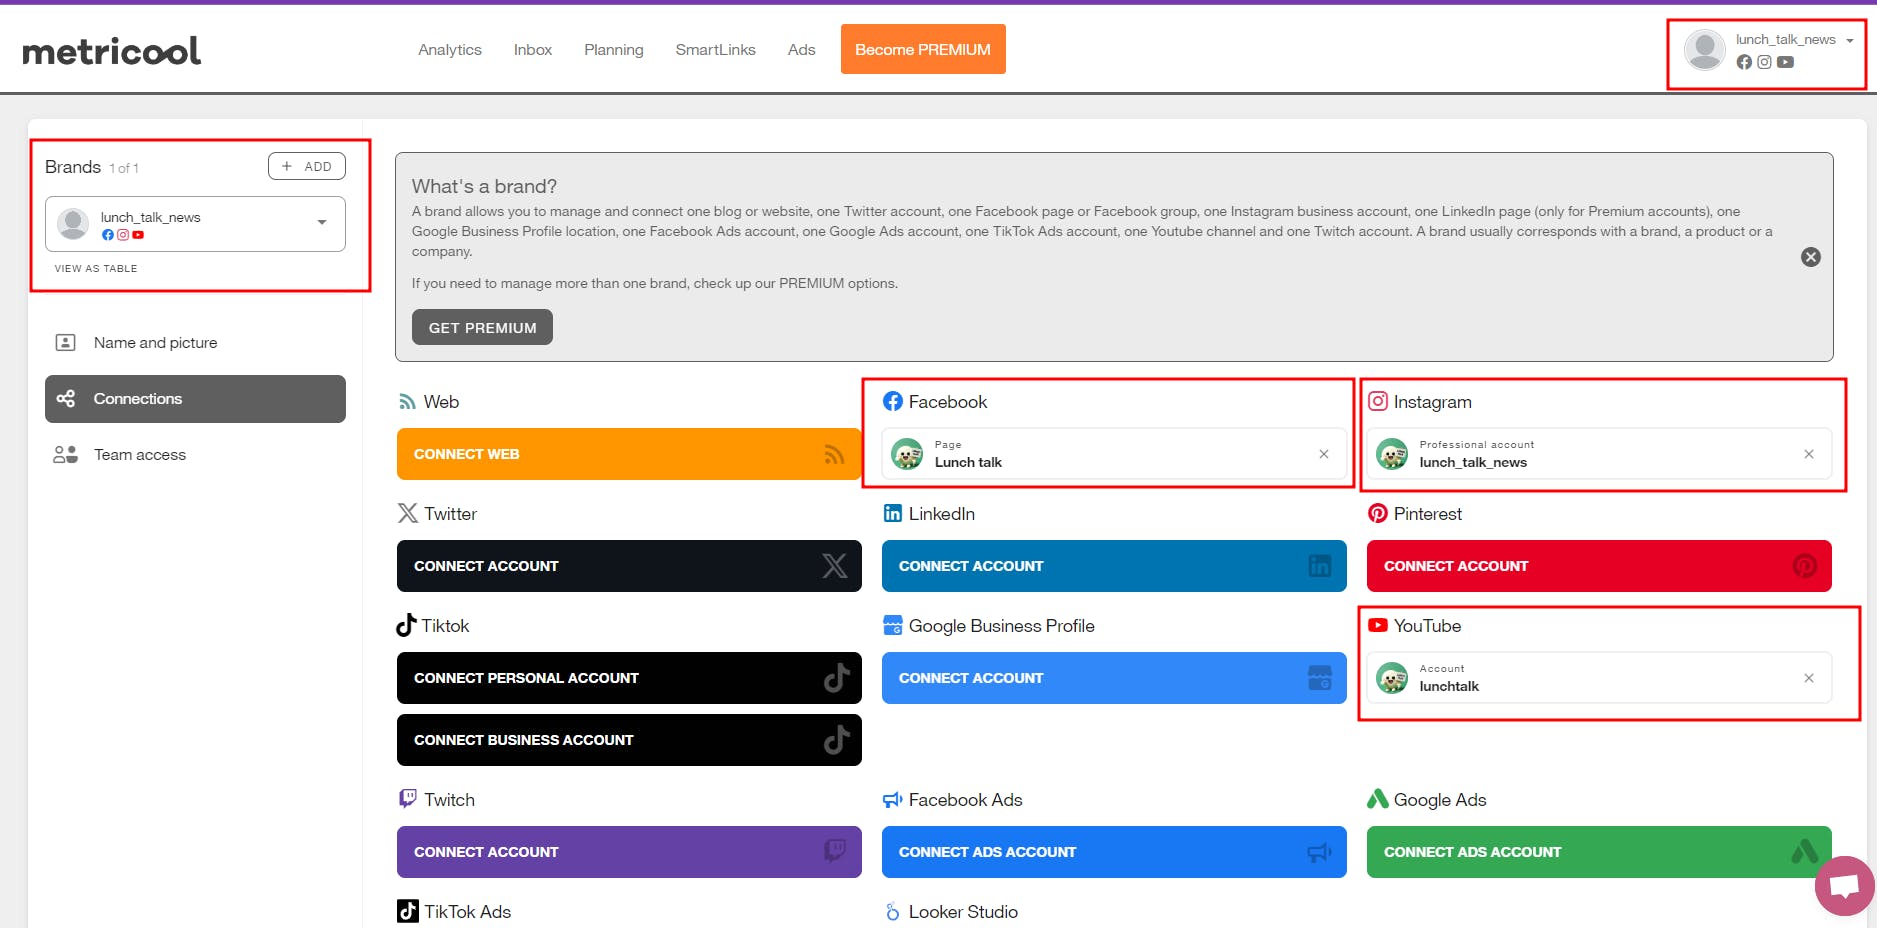The width and height of the screenshot is (1877, 928).
Task: Open the Inbox section
Action: click(533, 50)
